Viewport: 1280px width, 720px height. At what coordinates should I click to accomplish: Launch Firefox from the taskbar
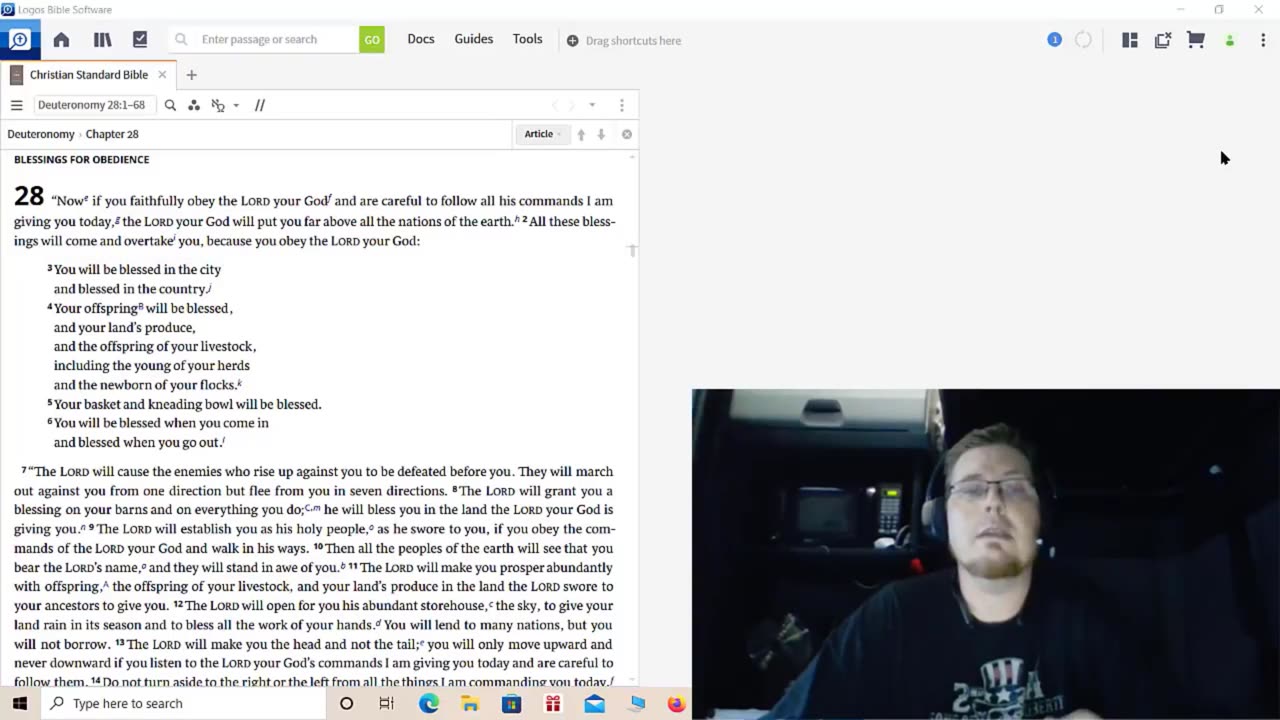coord(677,703)
